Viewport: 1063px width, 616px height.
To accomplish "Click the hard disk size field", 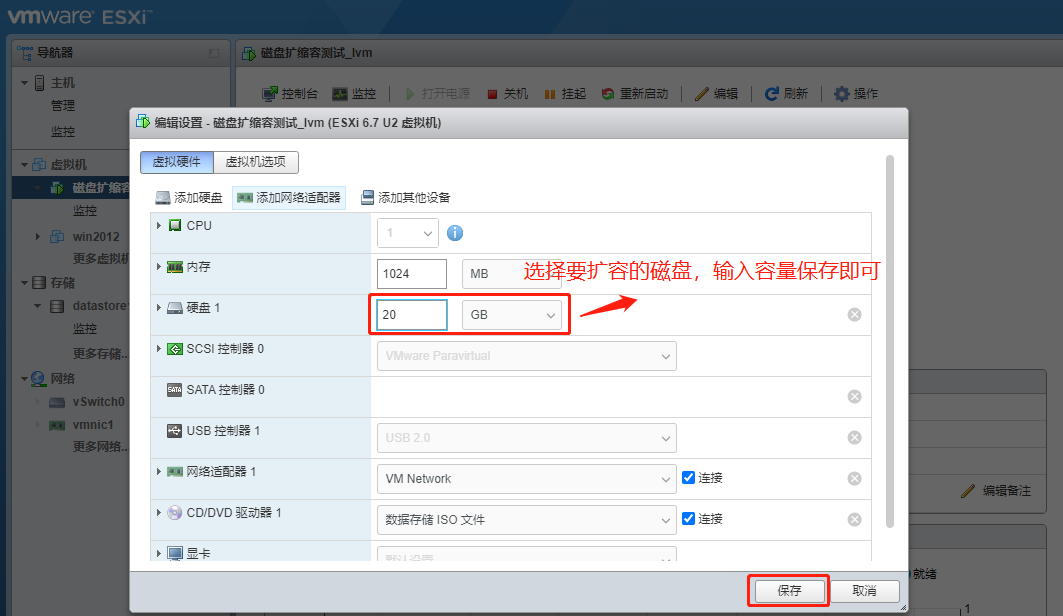I will [x=412, y=315].
